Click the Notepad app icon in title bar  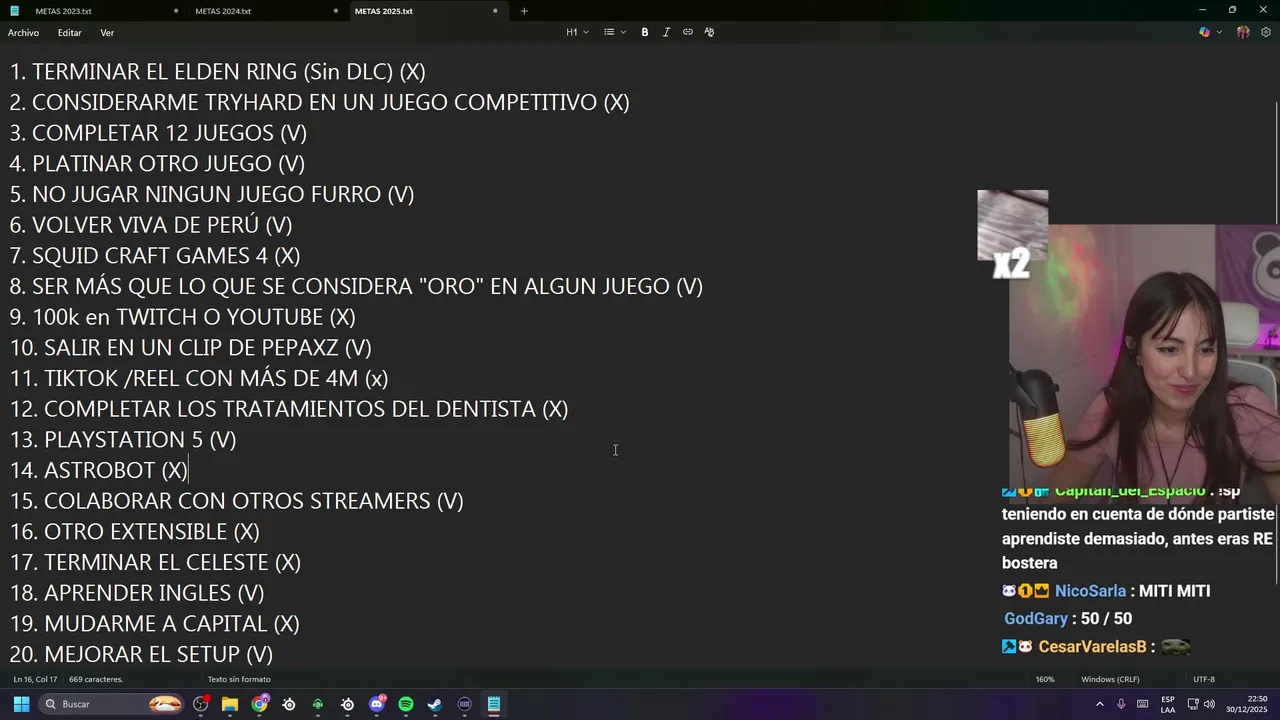(14, 11)
